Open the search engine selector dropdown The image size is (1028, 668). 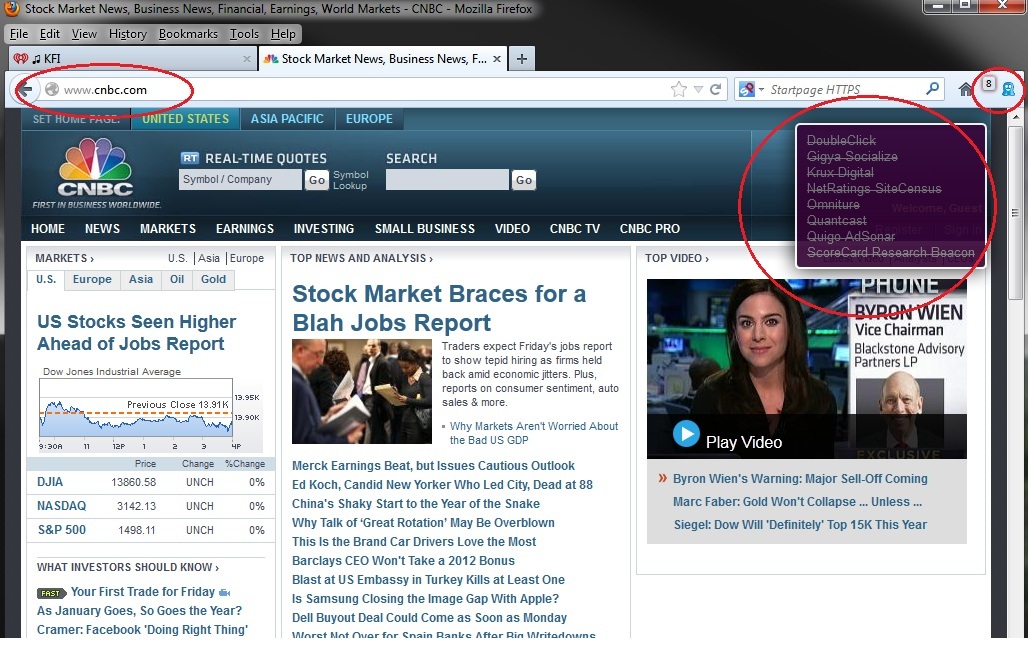point(751,89)
